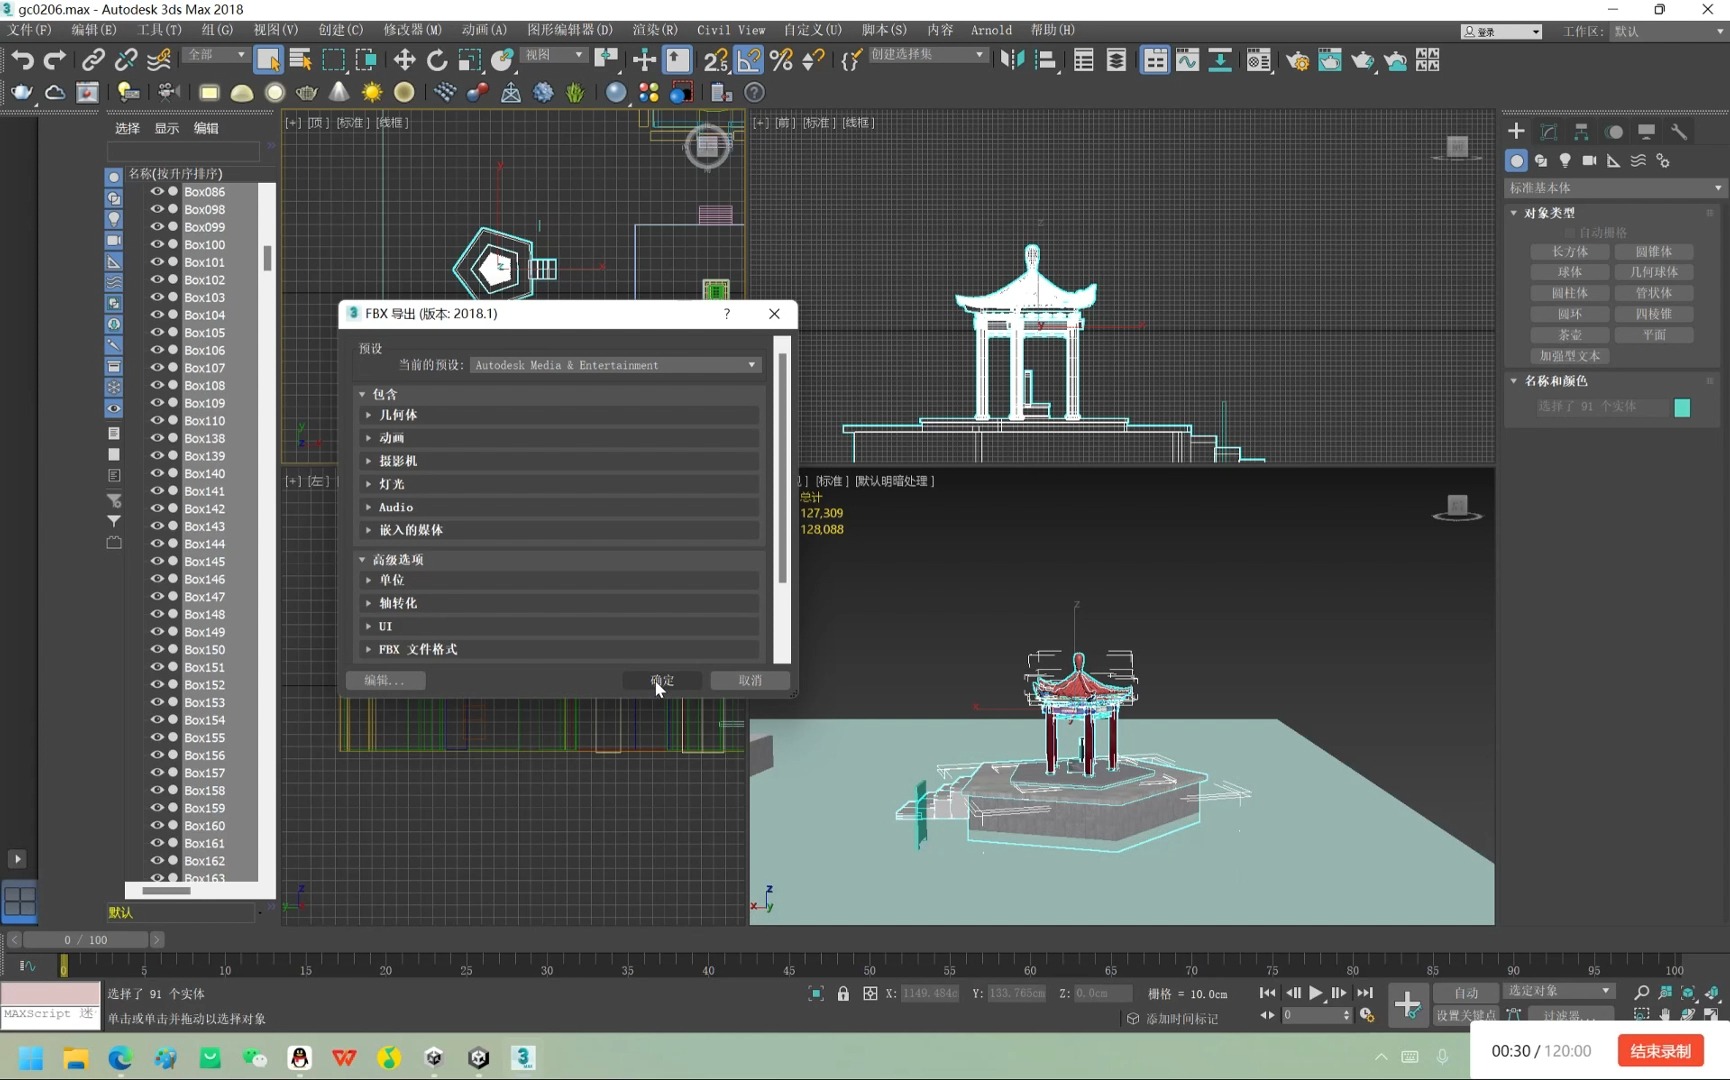Click the 结束录制 button
The width and height of the screenshot is (1730, 1080).
[1660, 1051]
